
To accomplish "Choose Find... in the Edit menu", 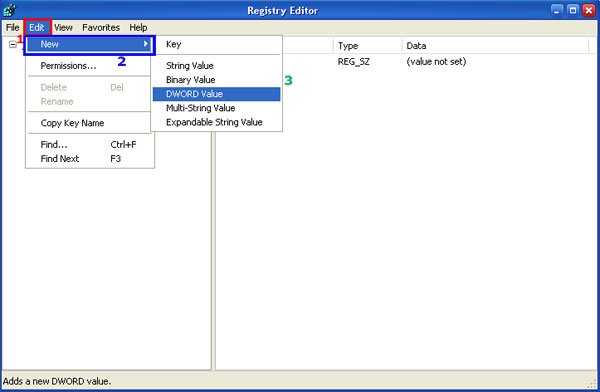I will 90,144.
